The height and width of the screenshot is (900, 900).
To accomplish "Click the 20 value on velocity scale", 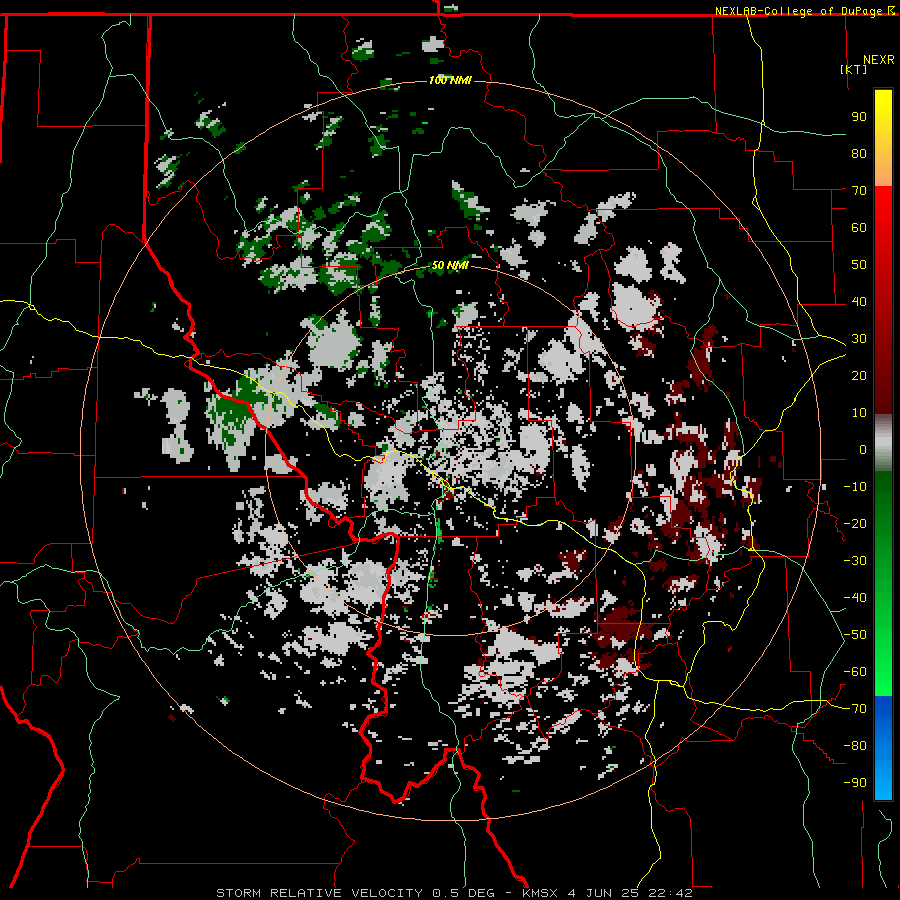I will (x=859, y=375).
